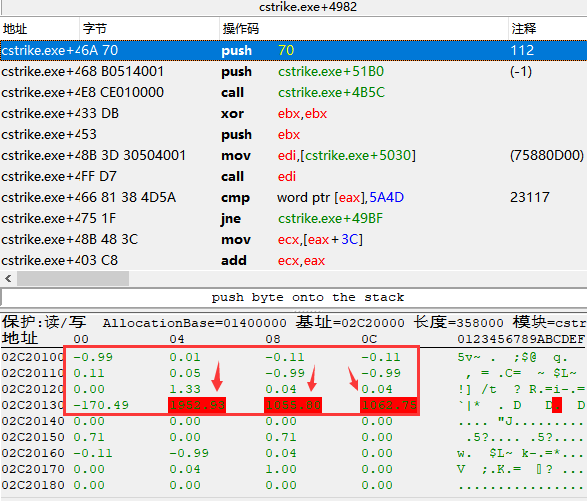The image size is (587, 501).
Task: Select the mov edi,[cstrike.exe+5030] row
Action: [x=294, y=155]
